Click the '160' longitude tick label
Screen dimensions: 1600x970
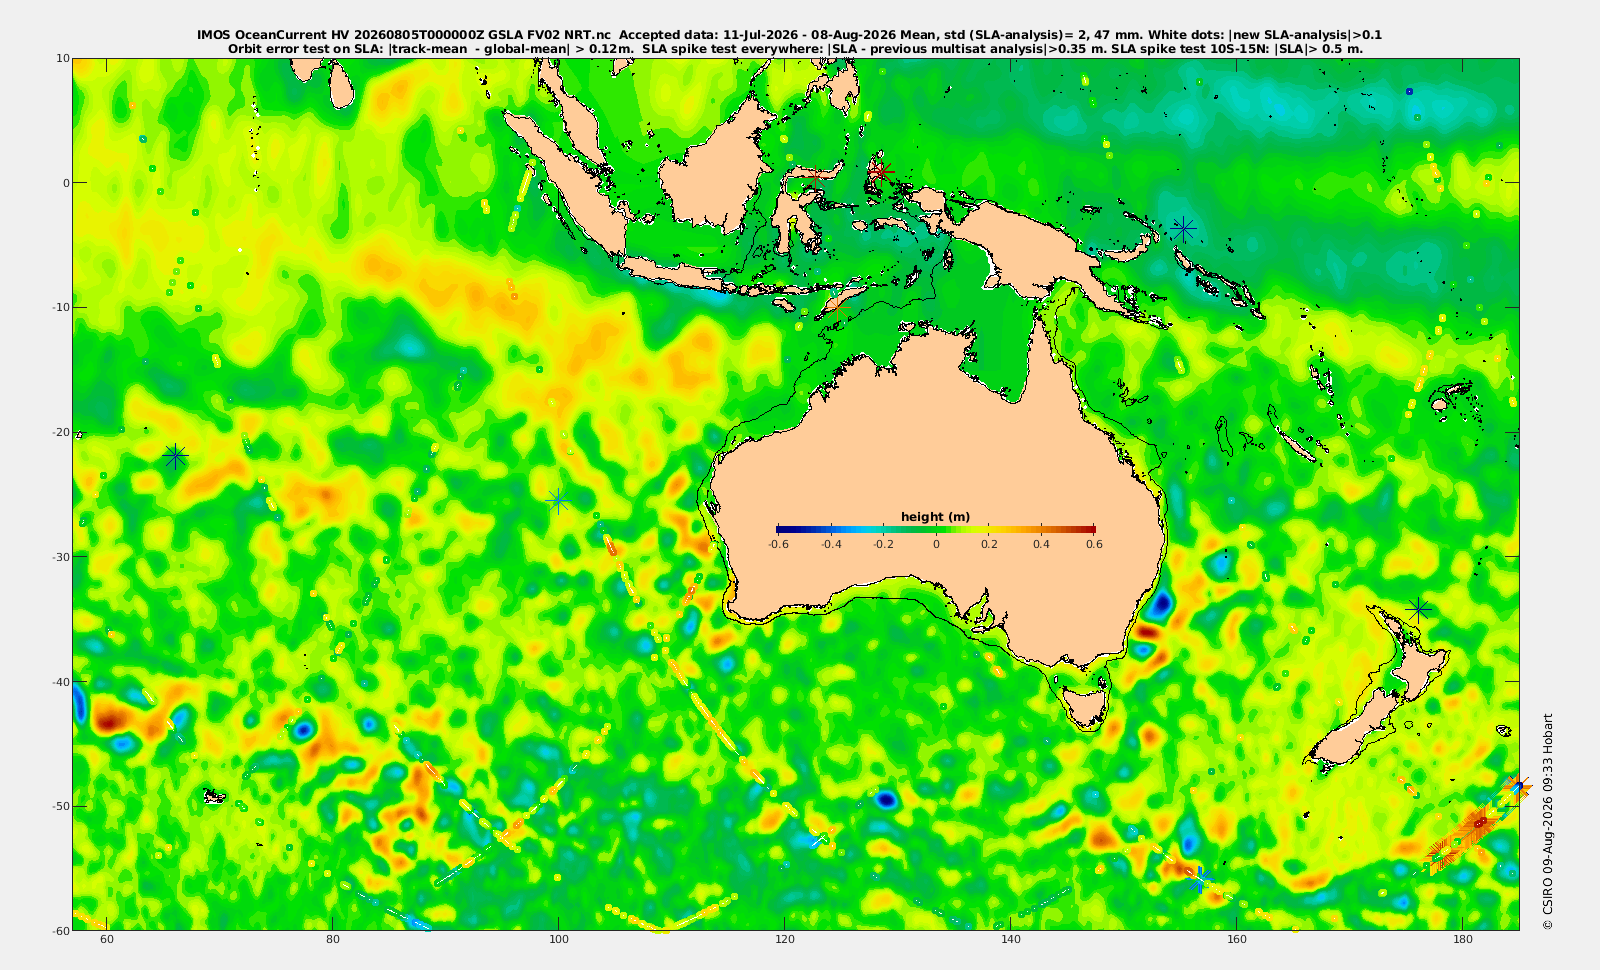(x=1237, y=940)
